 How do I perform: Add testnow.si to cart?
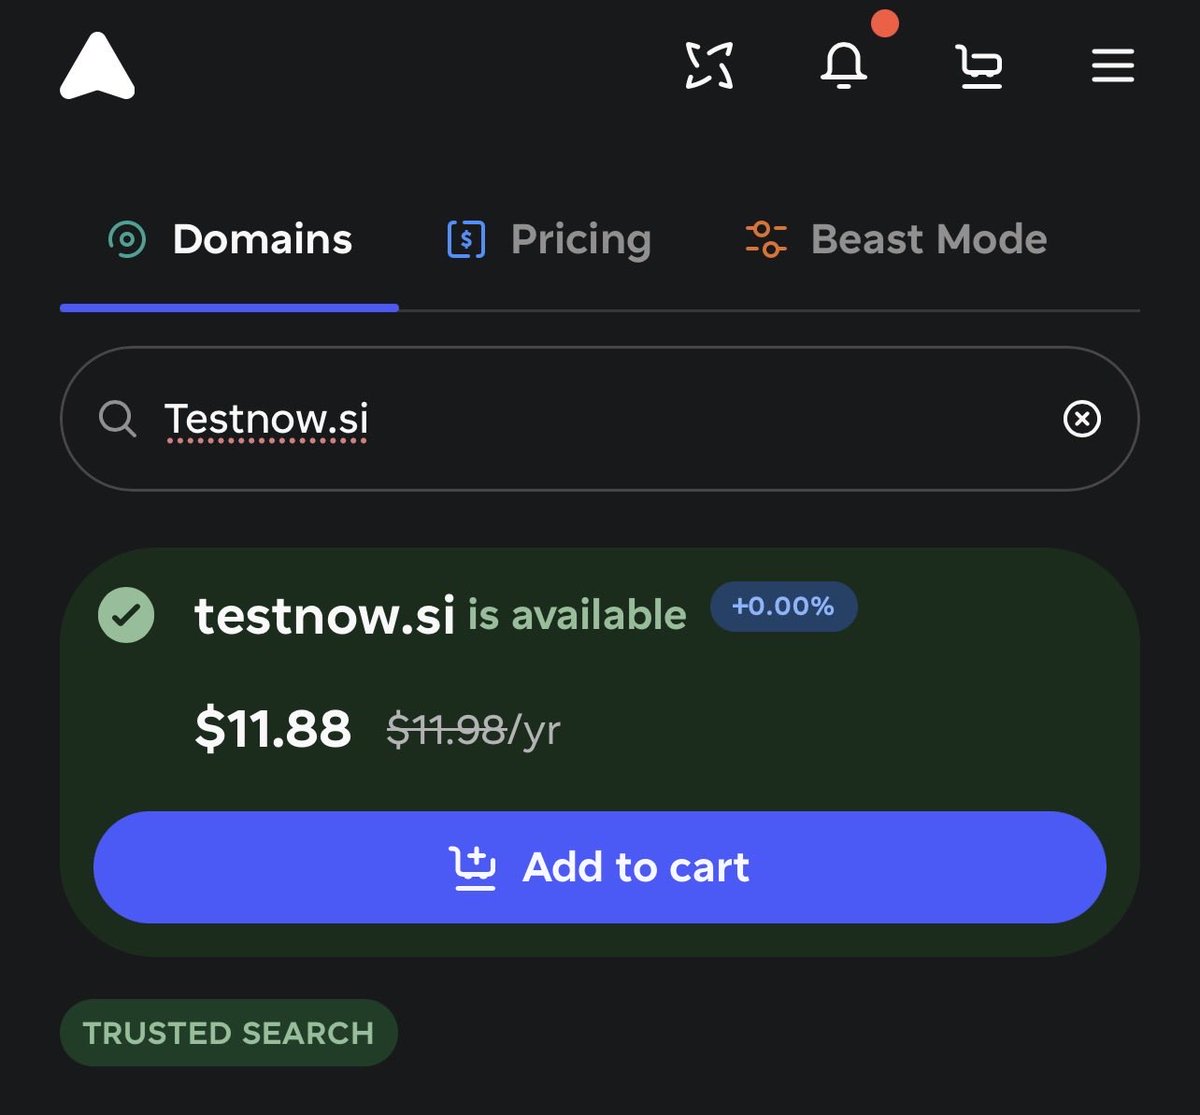click(x=600, y=867)
